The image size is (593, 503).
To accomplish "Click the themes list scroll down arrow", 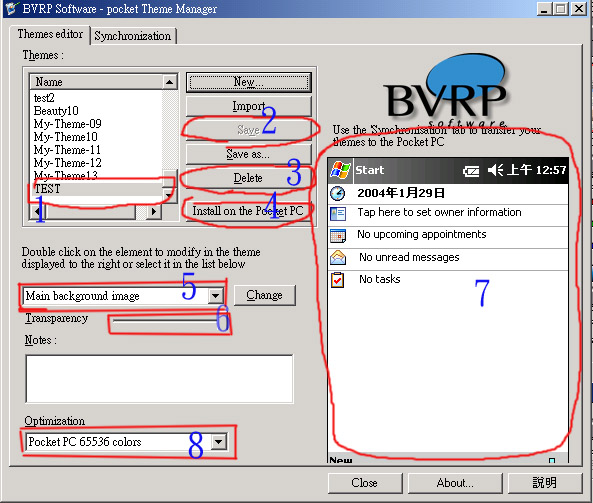I will (x=169, y=196).
